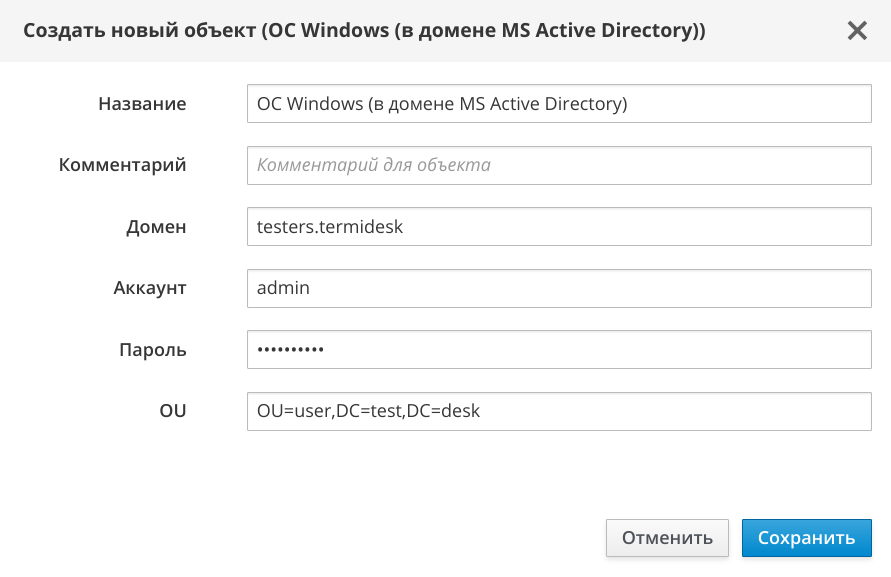Click the Название input field
Viewport: 891px width, 577px height.
(x=559, y=103)
